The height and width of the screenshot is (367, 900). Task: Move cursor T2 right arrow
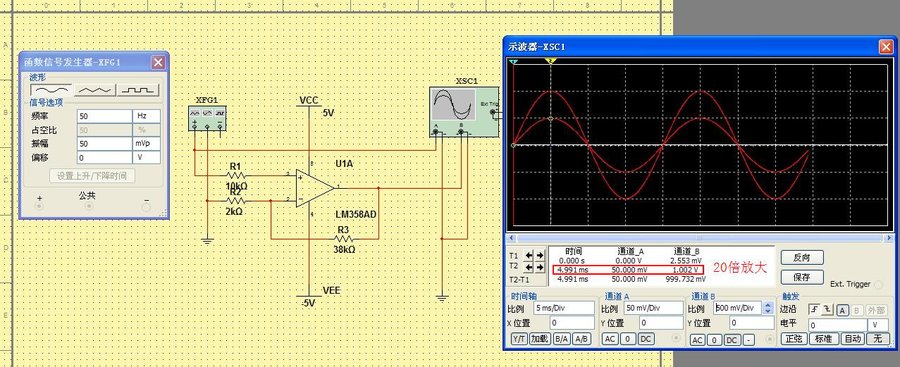tap(540, 268)
